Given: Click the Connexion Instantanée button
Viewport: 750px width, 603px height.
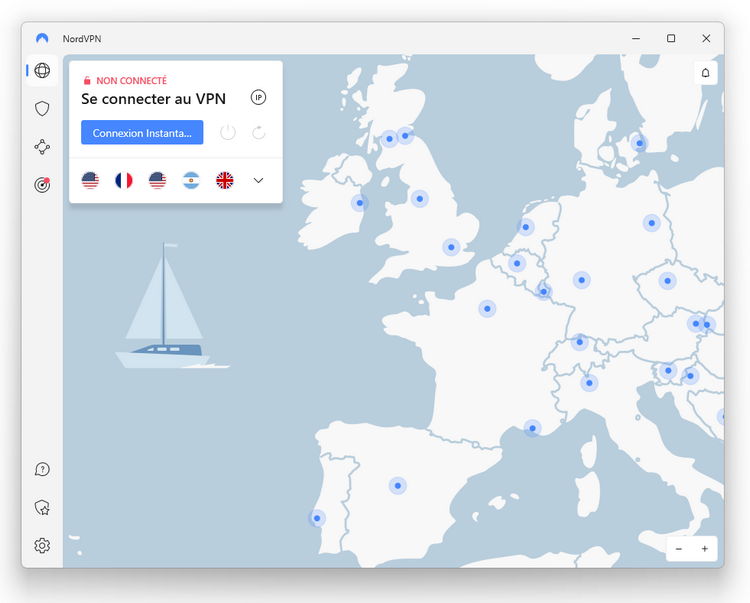Looking at the screenshot, I should click(x=142, y=132).
